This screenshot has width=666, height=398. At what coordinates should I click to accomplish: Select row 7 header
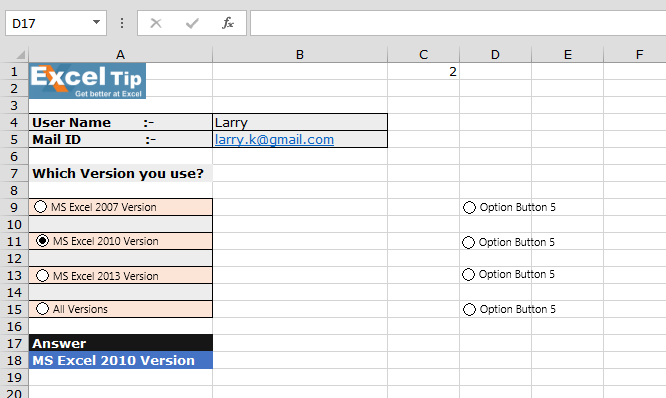[x=14, y=173]
